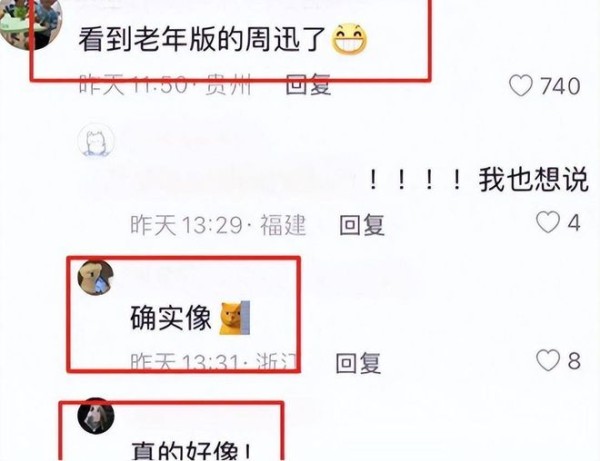Image resolution: width=600 pixels, height=461 pixels.
Task: Like the comment with 740 likes
Action: tap(521, 86)
